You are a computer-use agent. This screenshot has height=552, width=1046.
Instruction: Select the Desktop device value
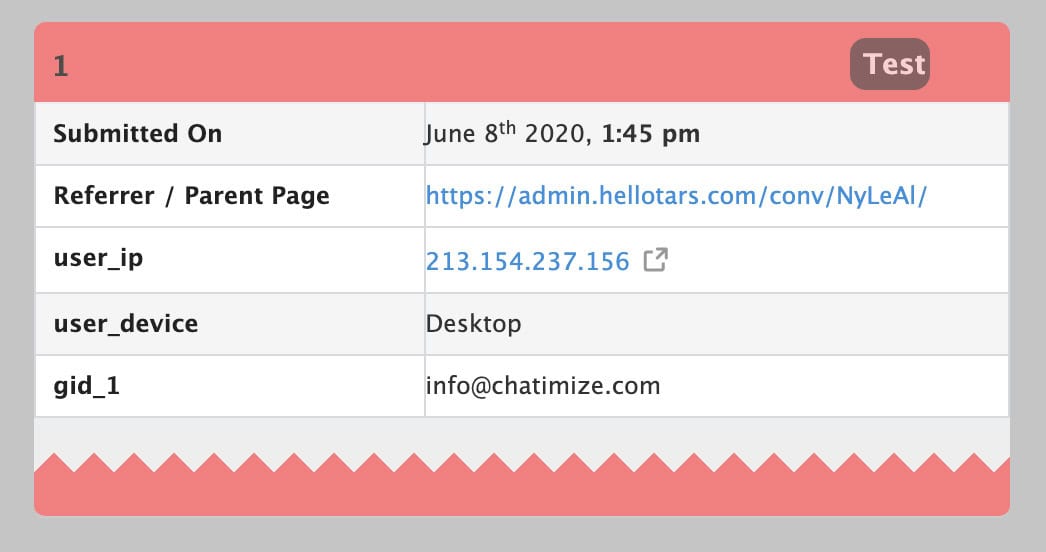pyautogui.click(x=474, y=324)
